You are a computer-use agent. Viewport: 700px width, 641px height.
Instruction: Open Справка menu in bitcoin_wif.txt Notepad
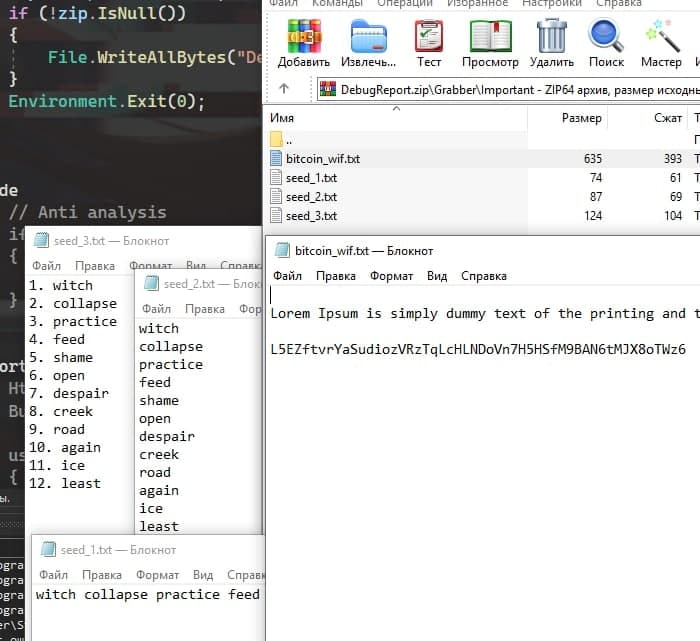coord(483,276)
